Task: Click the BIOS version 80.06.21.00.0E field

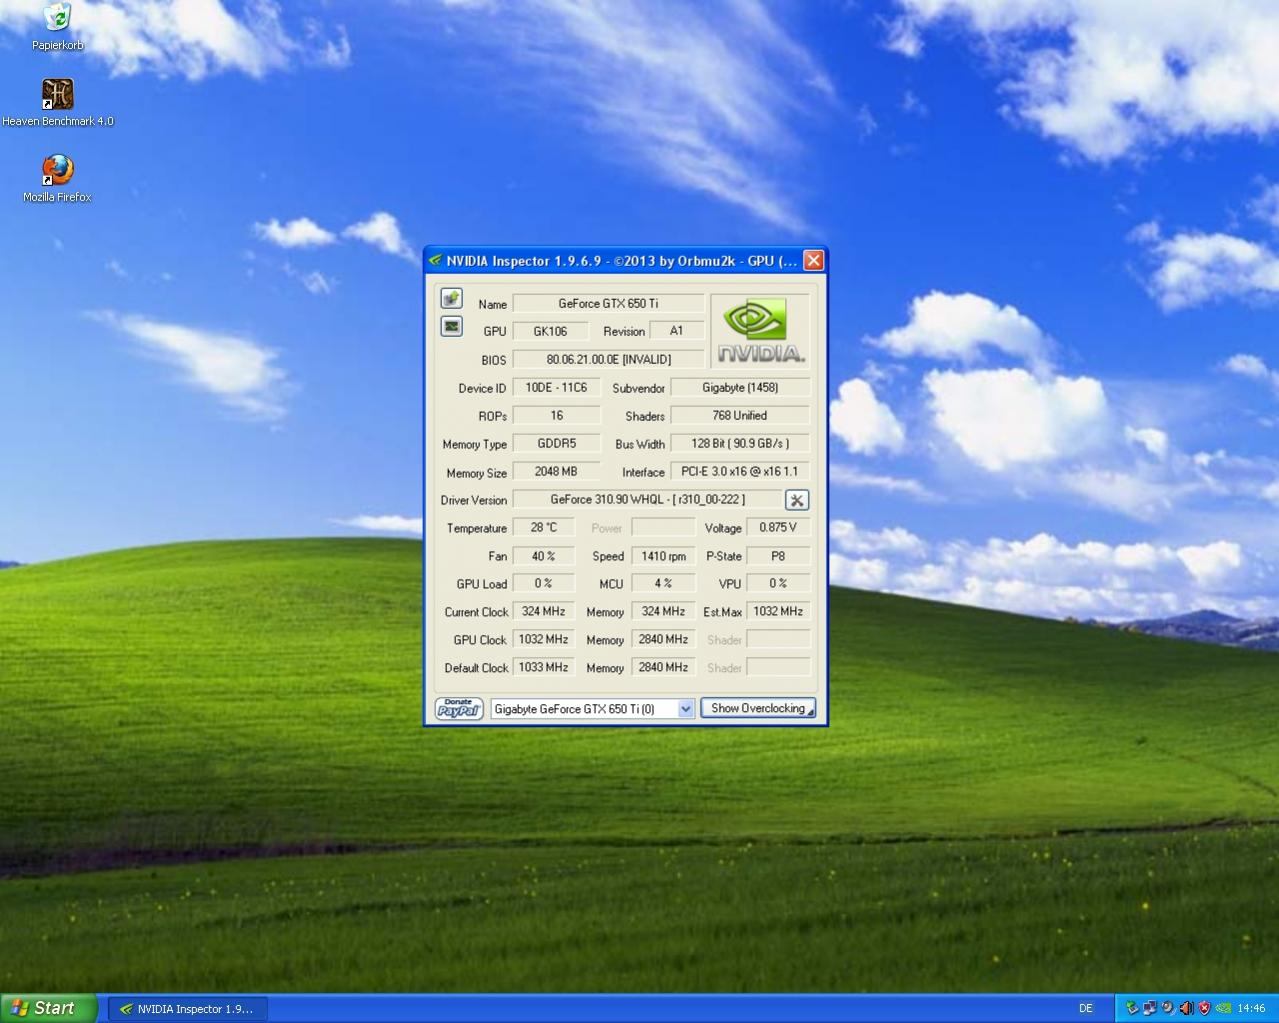Action: [x=608, y=359]
